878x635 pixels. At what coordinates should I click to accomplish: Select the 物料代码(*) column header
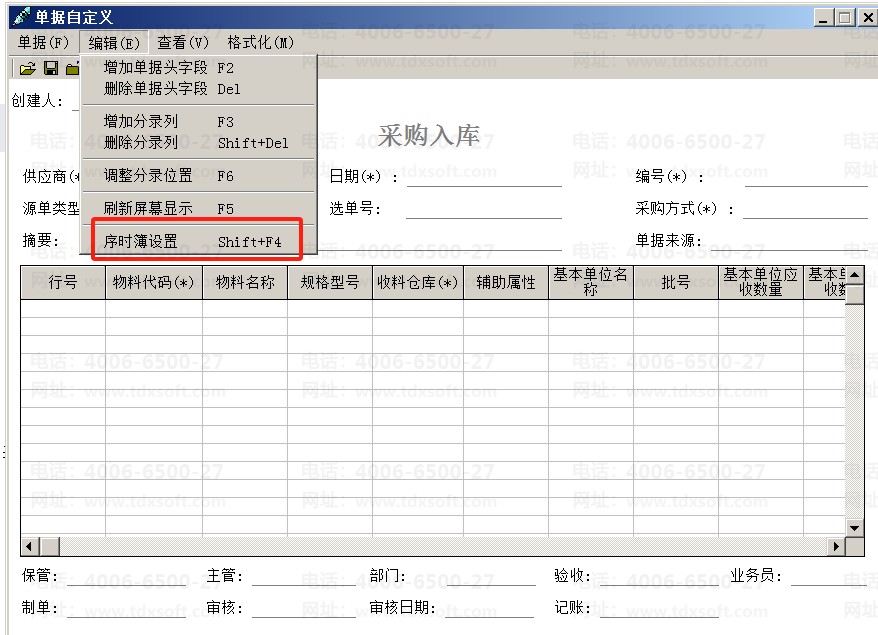(x=153, y=282)
